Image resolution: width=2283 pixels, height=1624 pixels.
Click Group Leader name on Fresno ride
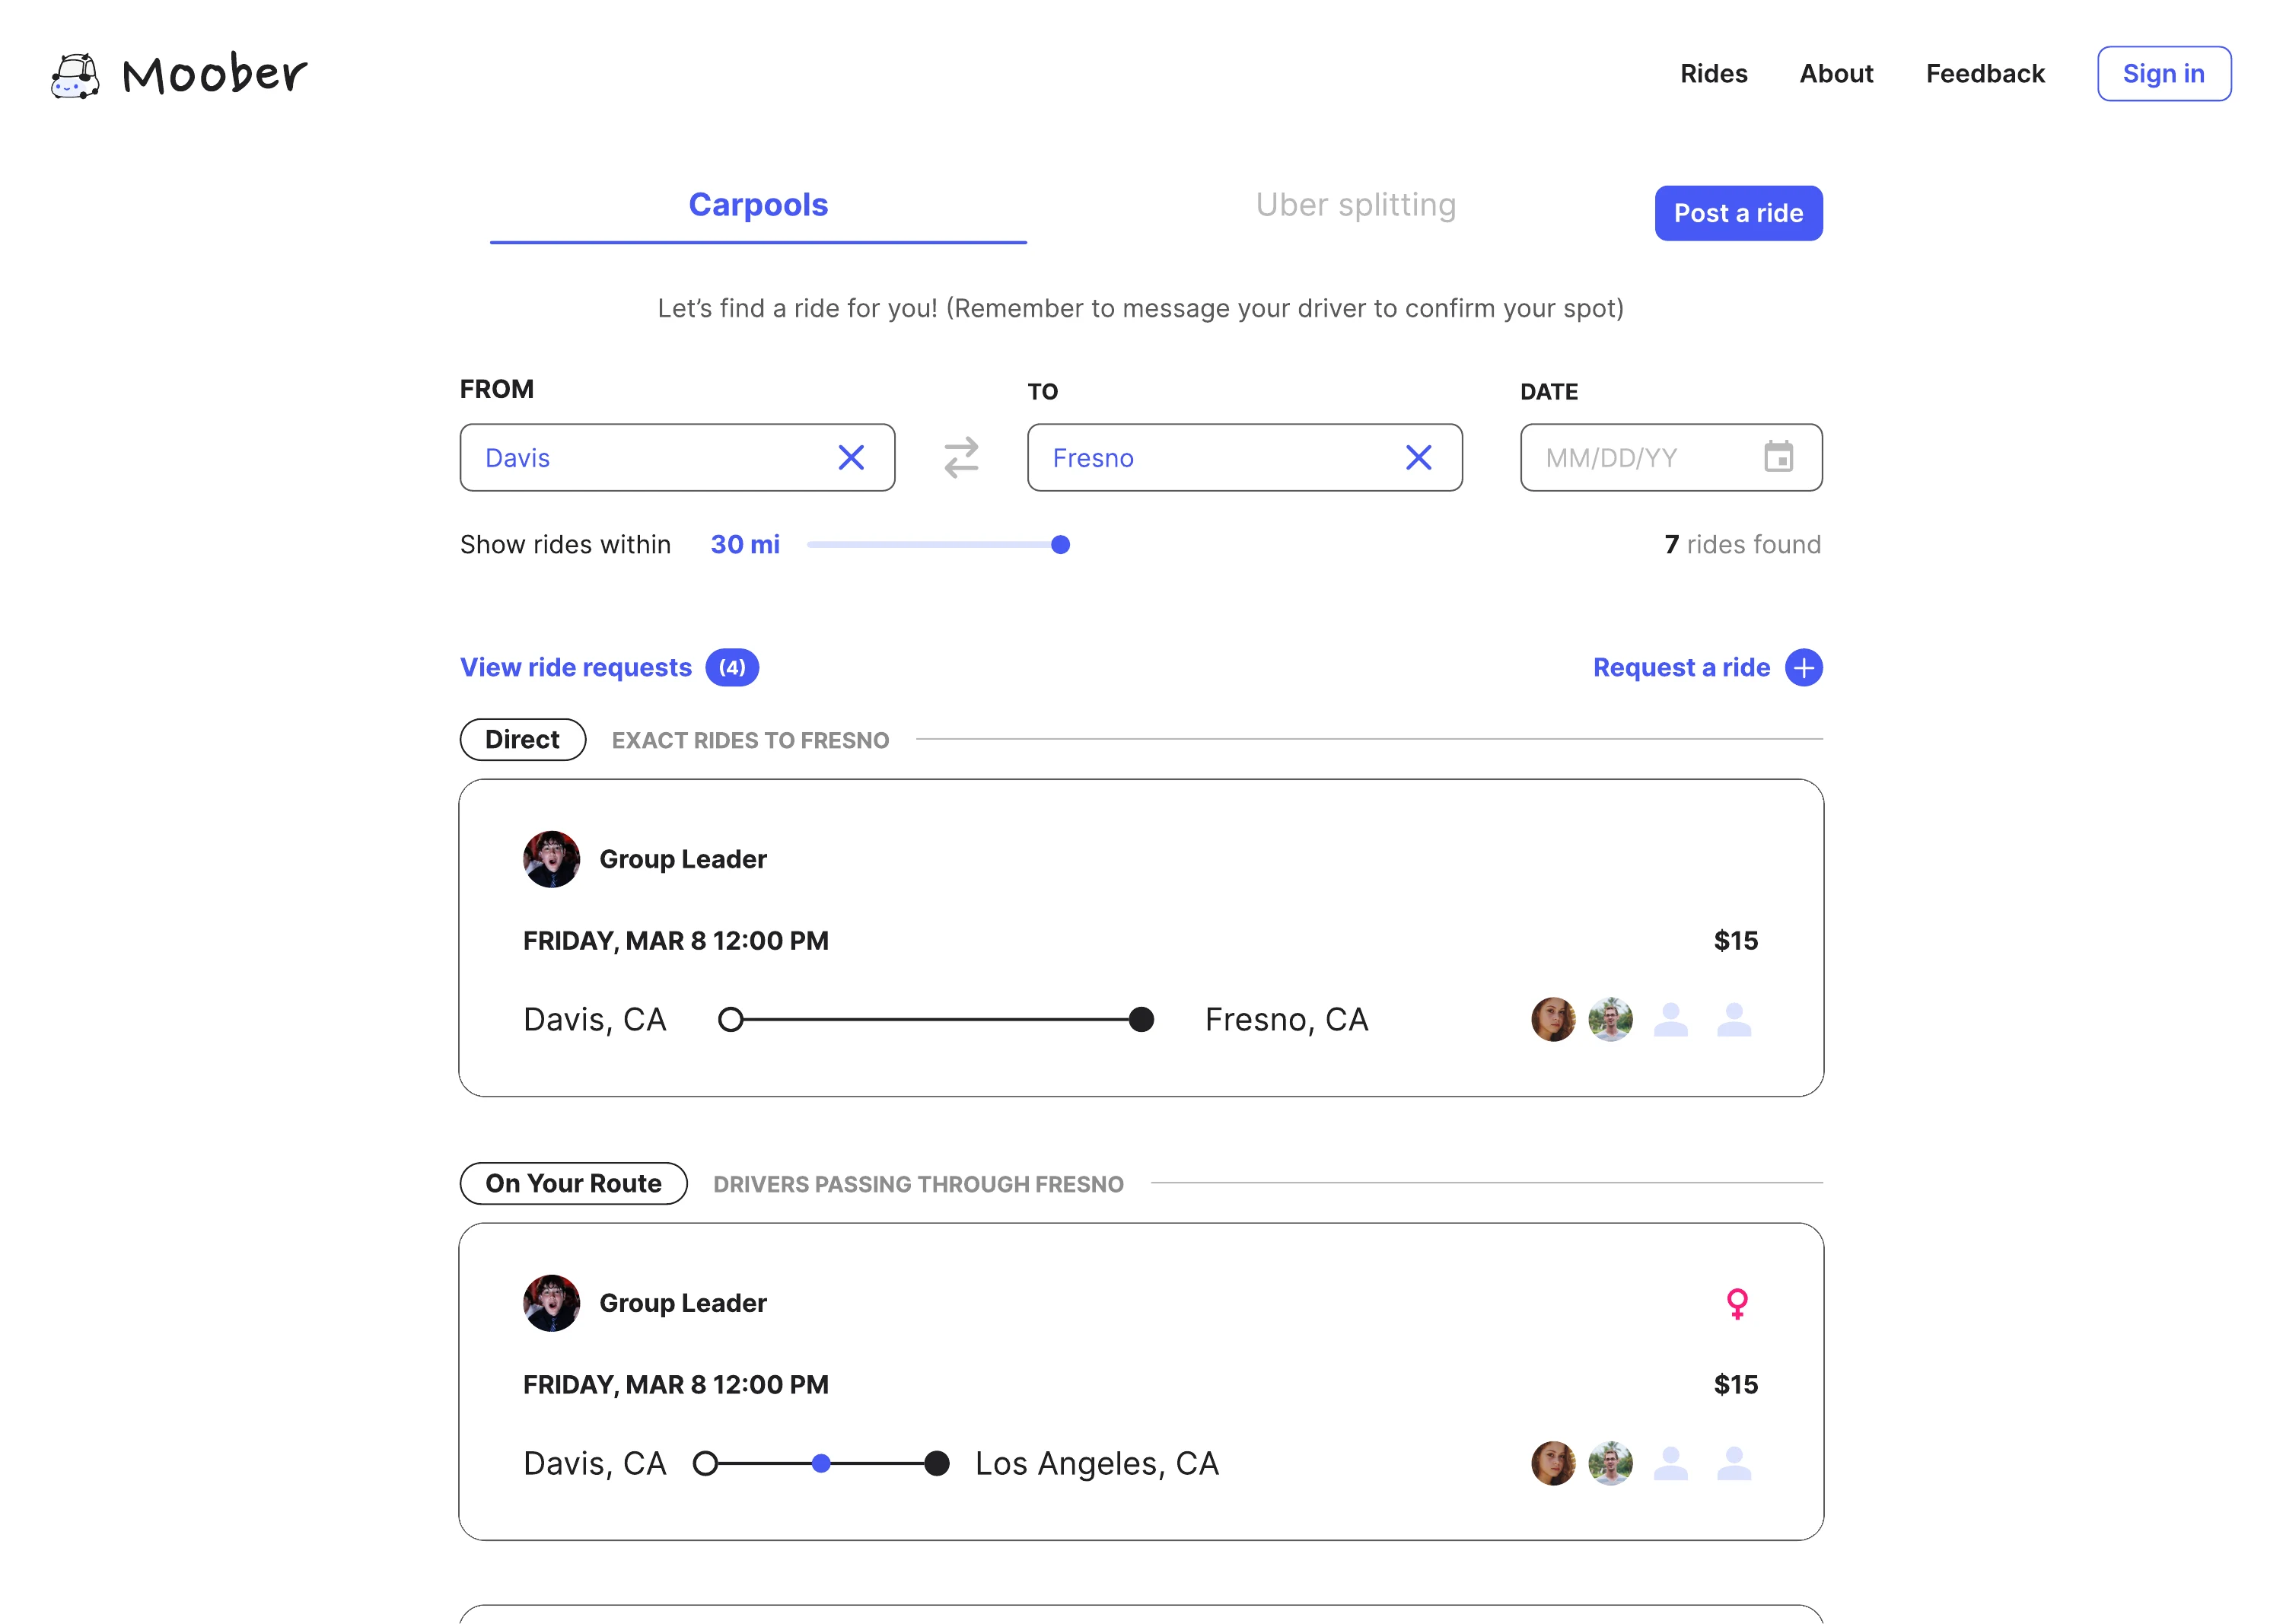coord(683,860)
